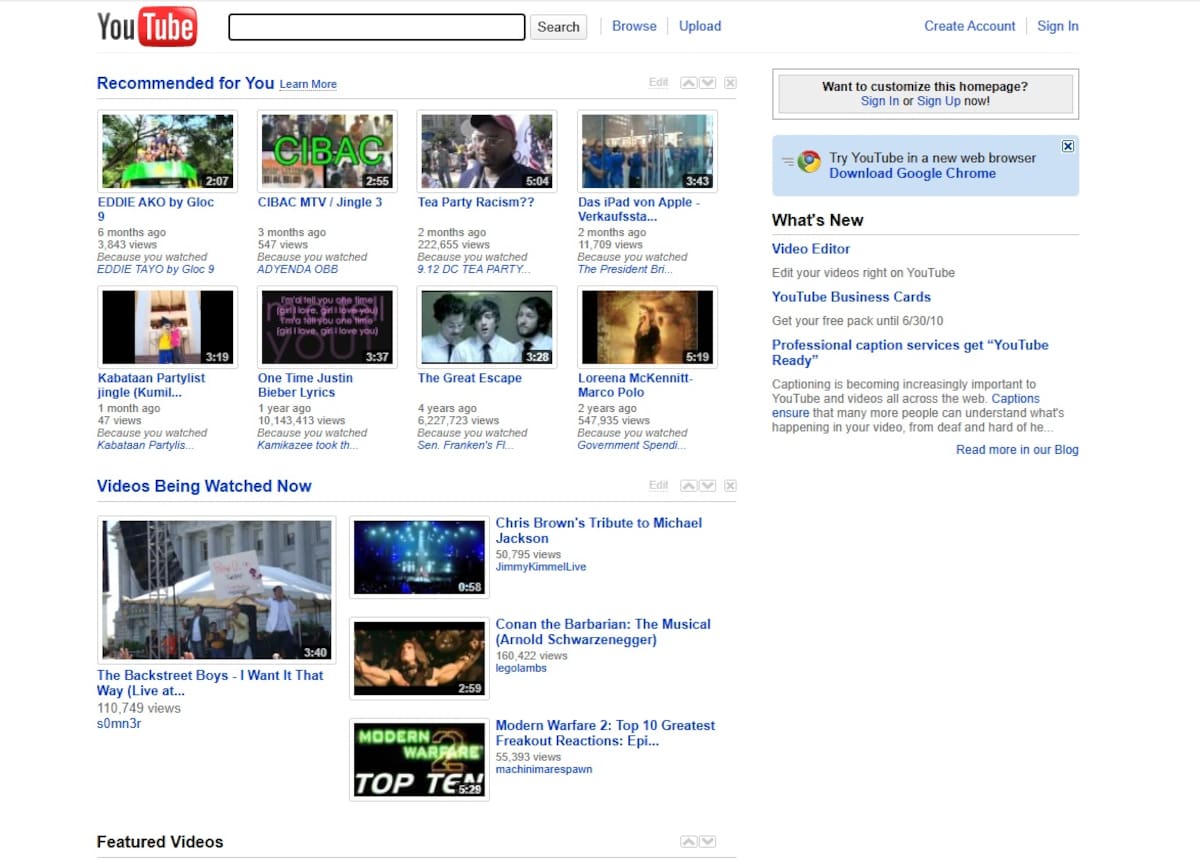Image resolution: width=1200 pixels, height=860 pixels.
Task: Open the Video Editor link
Action: [811, 249]
